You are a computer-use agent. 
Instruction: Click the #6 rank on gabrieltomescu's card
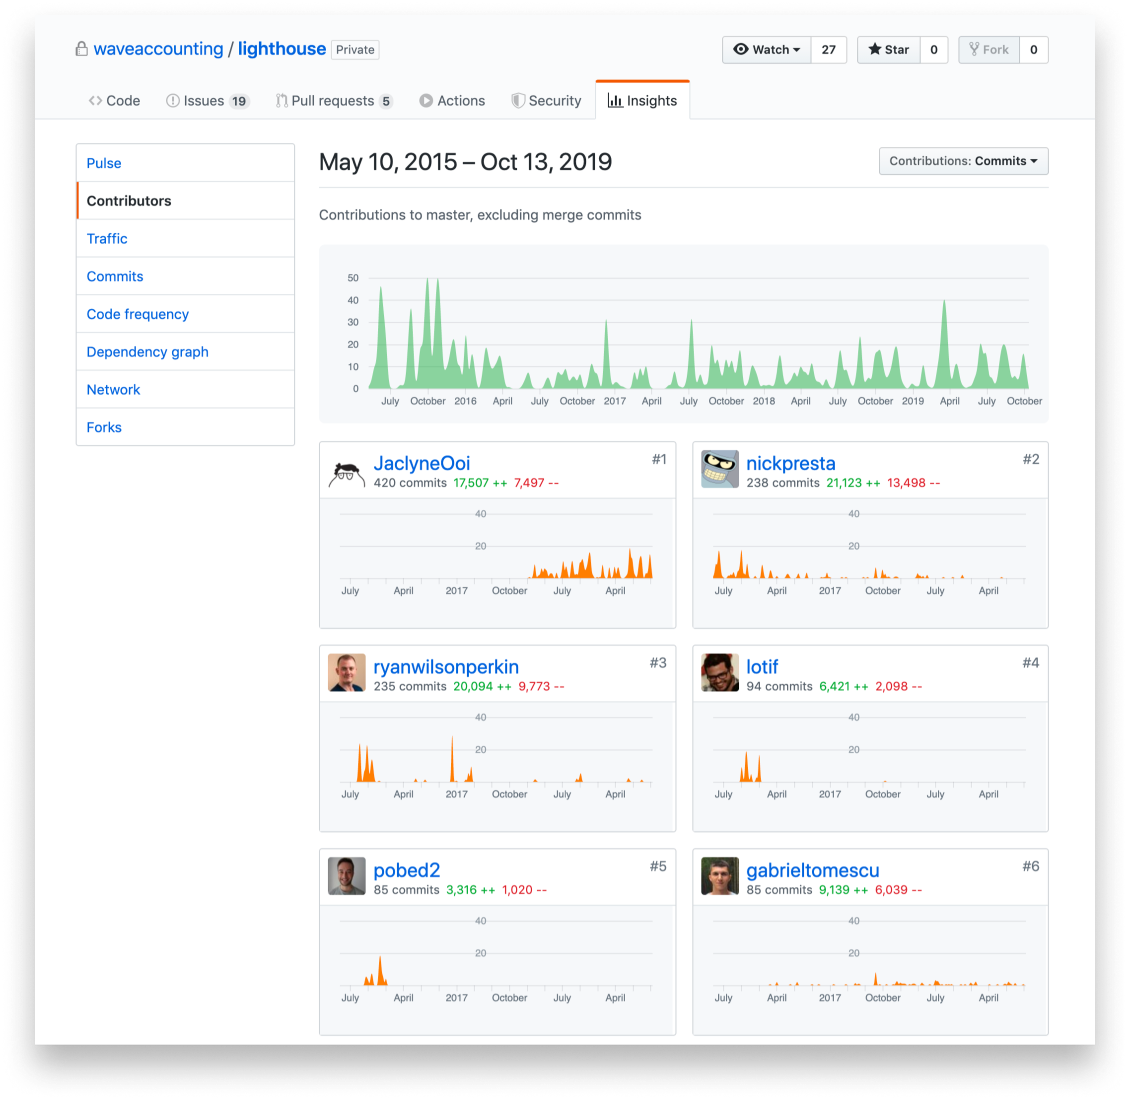pyautogui.click(x=1031, y=866)
